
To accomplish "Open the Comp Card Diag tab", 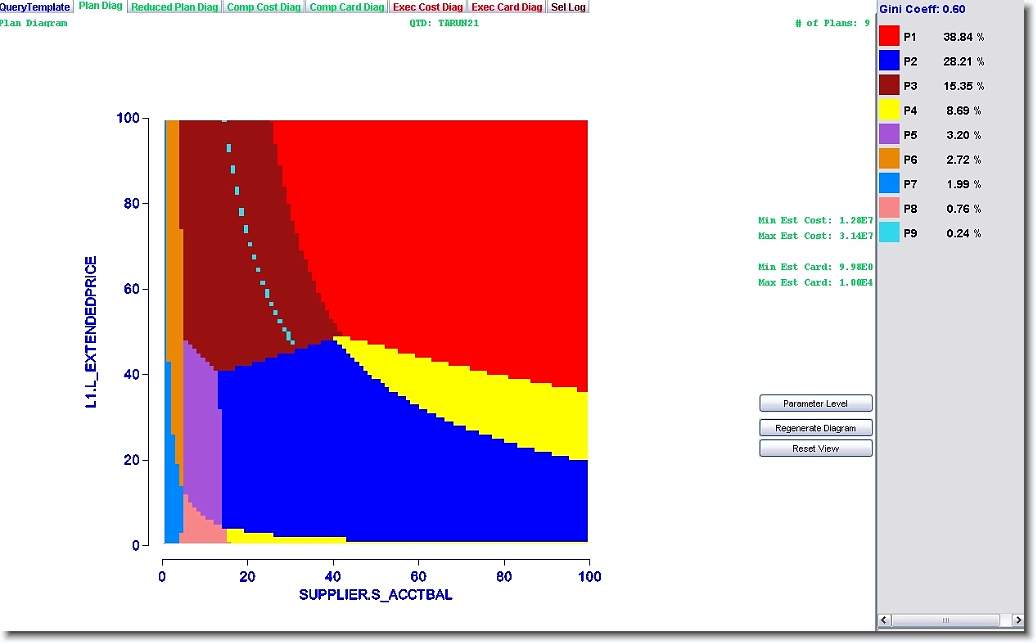I will click(346, 7).
